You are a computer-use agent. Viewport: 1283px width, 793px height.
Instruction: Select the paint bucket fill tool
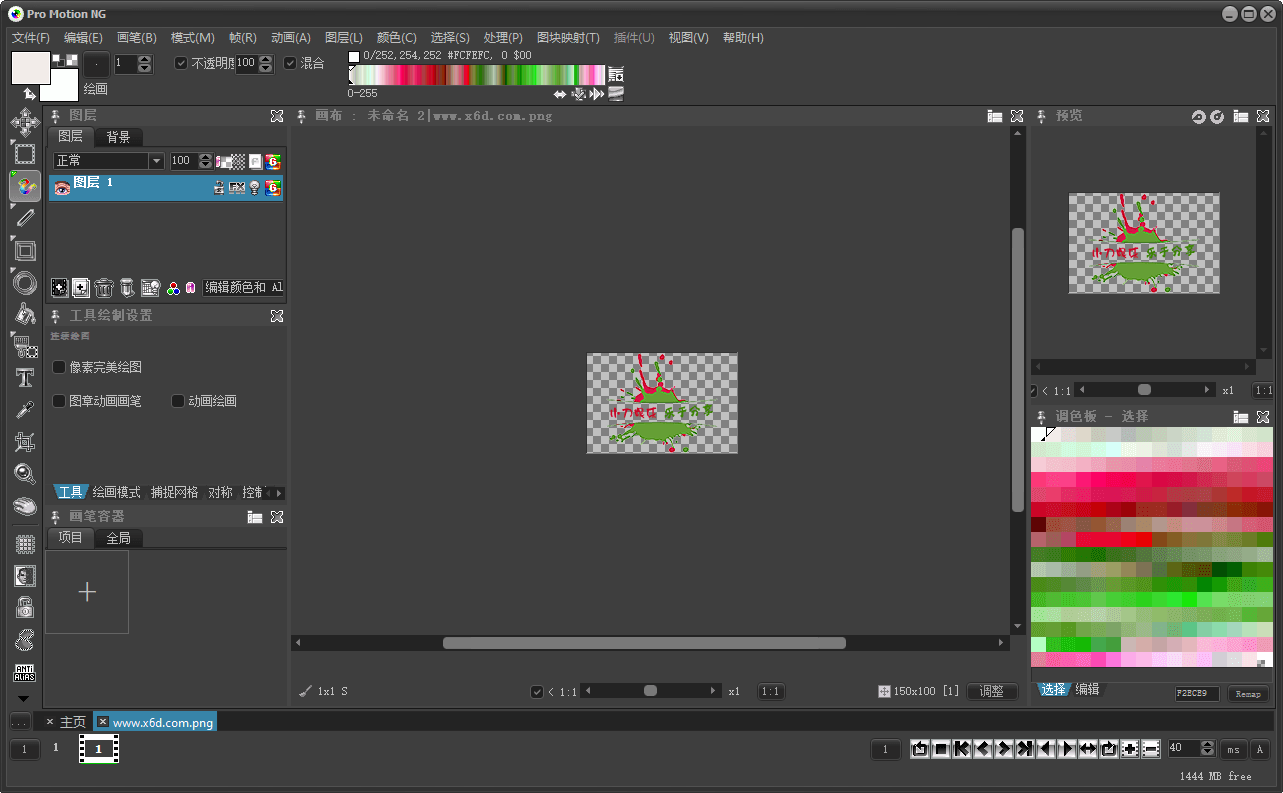pyautogui.click(x=25, y=314)
